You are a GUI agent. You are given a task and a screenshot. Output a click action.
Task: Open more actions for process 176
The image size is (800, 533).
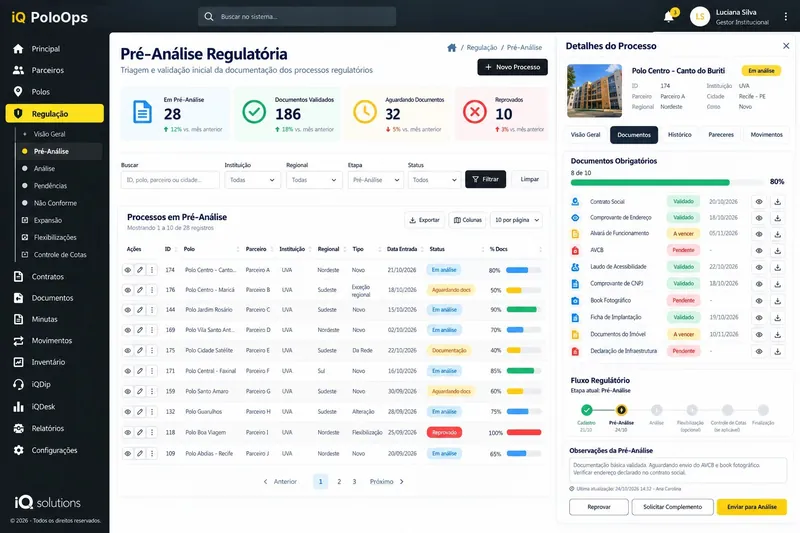pos(152,290)
